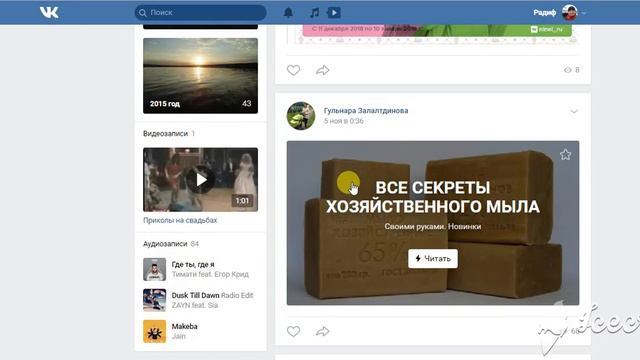Image resolution: width=640 pixels, height=360 pixels.
Task: Play track Где ты, где я
Action: (x=193, y=264)
